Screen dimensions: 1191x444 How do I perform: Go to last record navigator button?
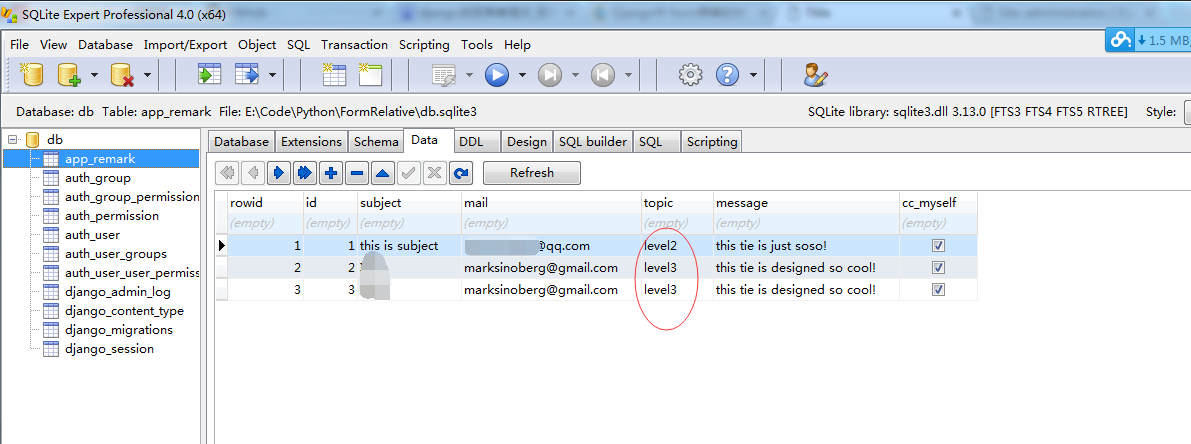(305, 173)
